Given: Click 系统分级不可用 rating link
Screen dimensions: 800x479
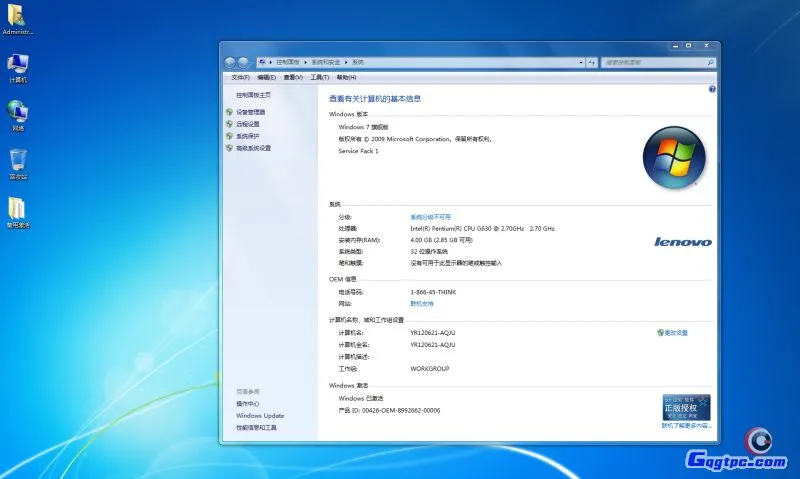Looking at the screenshot, I should point(431,217).
